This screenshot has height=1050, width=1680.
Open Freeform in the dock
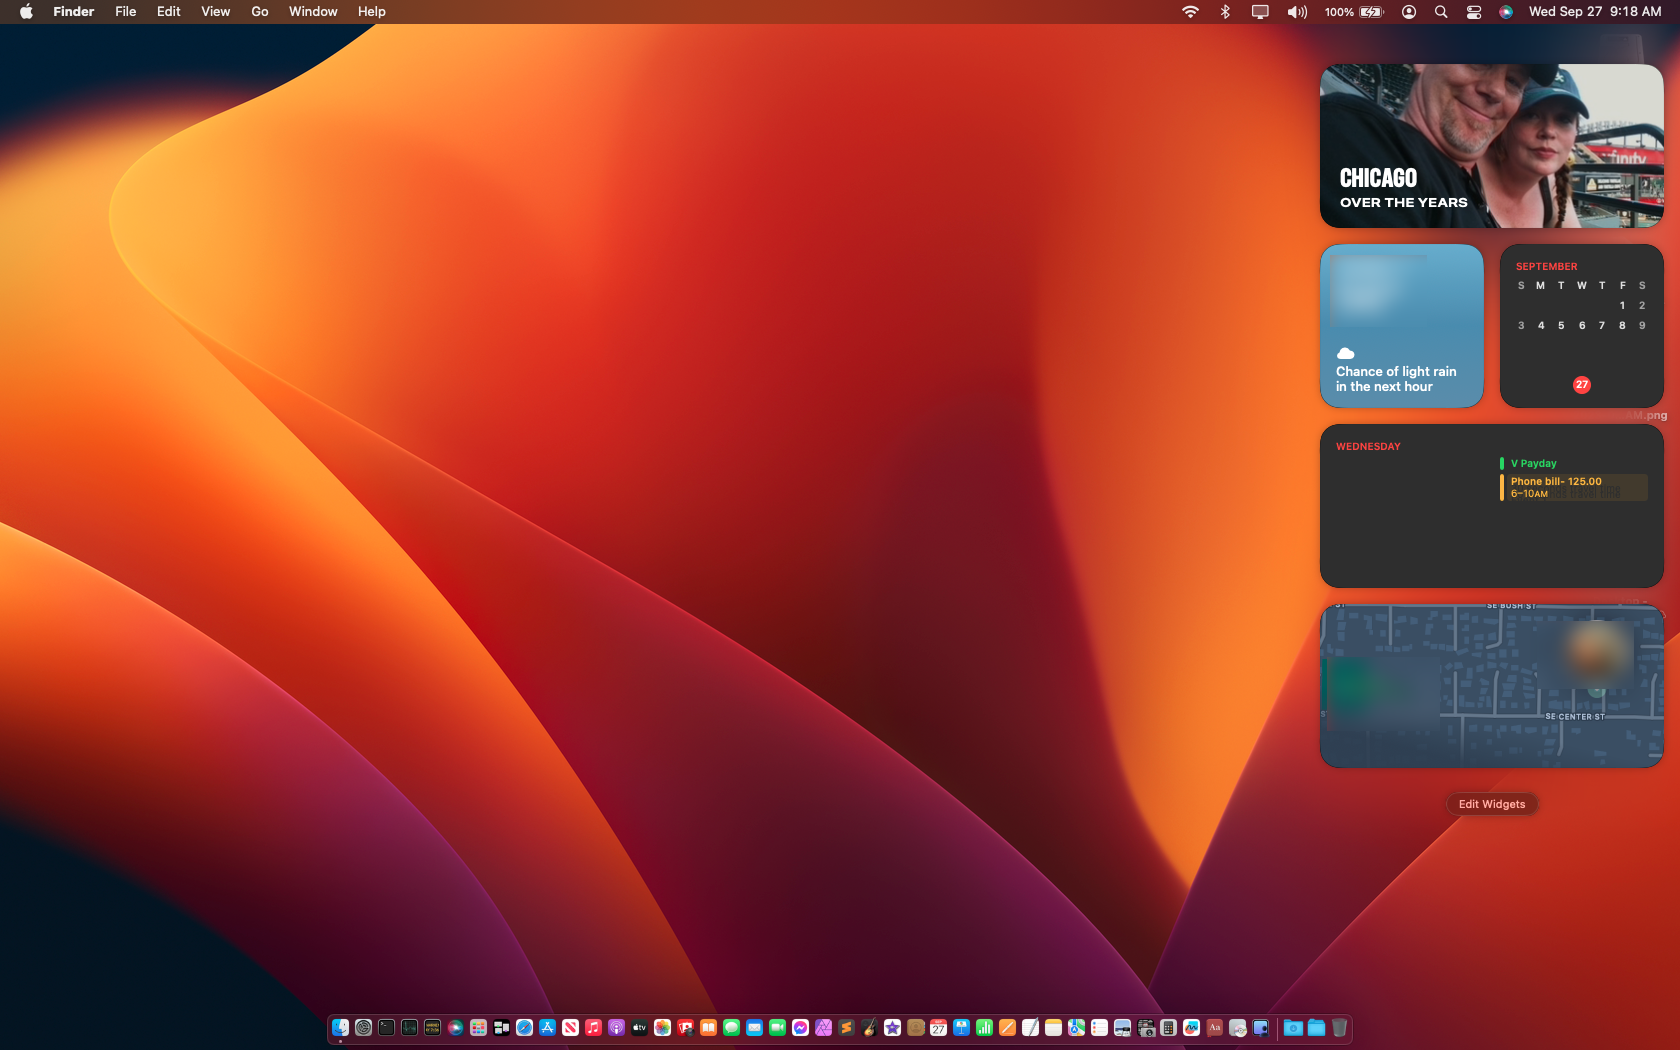[1191, 1027]
